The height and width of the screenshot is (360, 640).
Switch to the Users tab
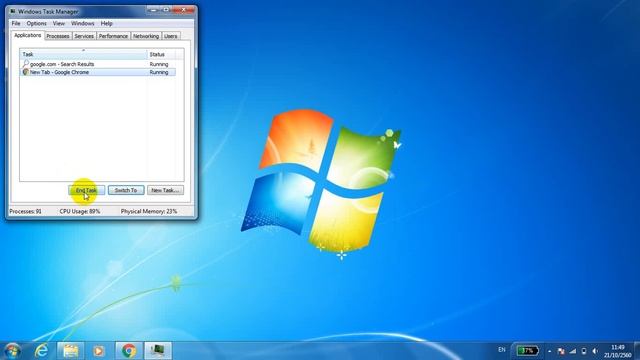(171, 36)
